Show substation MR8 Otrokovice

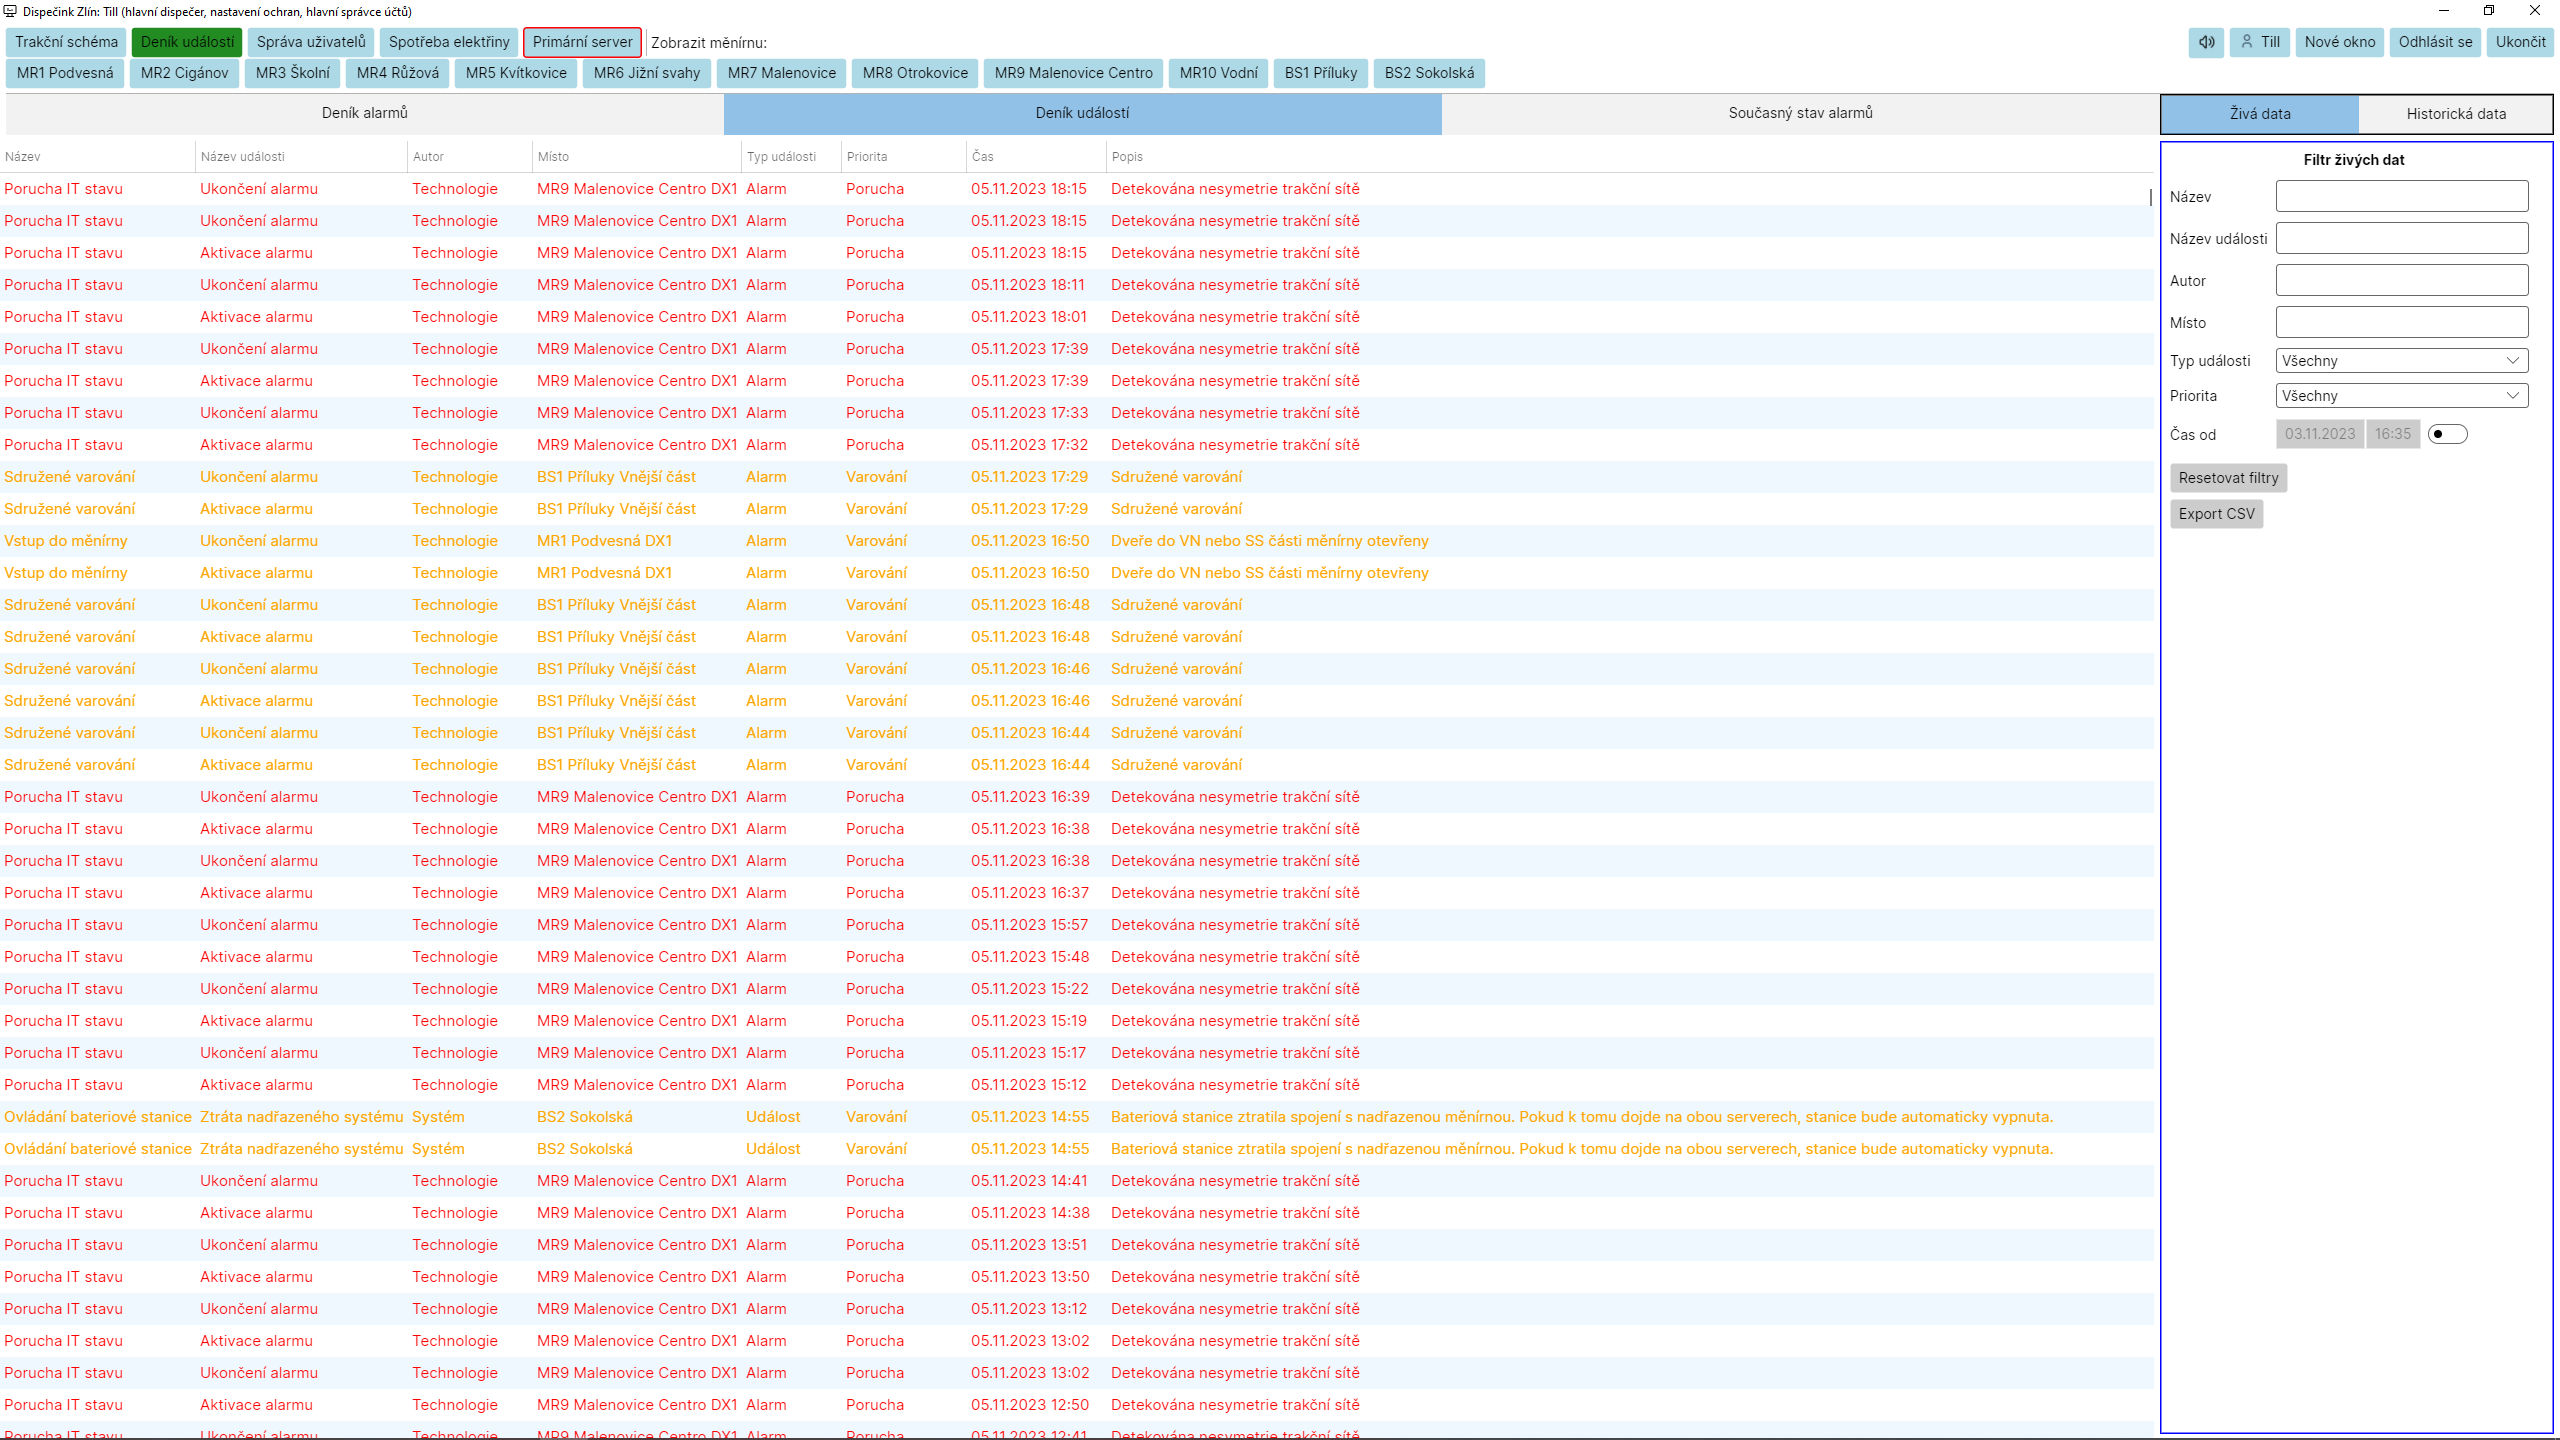click(x=915, y=73)
